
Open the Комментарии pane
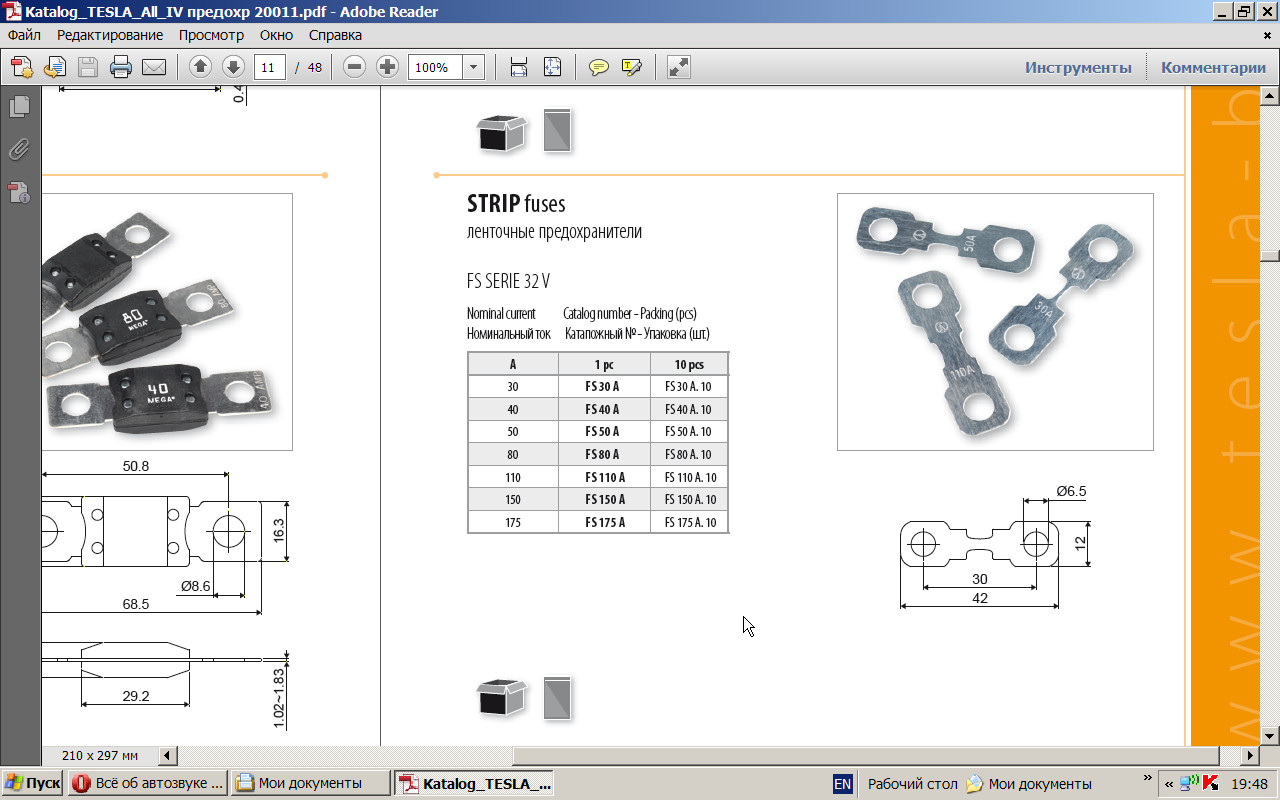point(1213,67)
